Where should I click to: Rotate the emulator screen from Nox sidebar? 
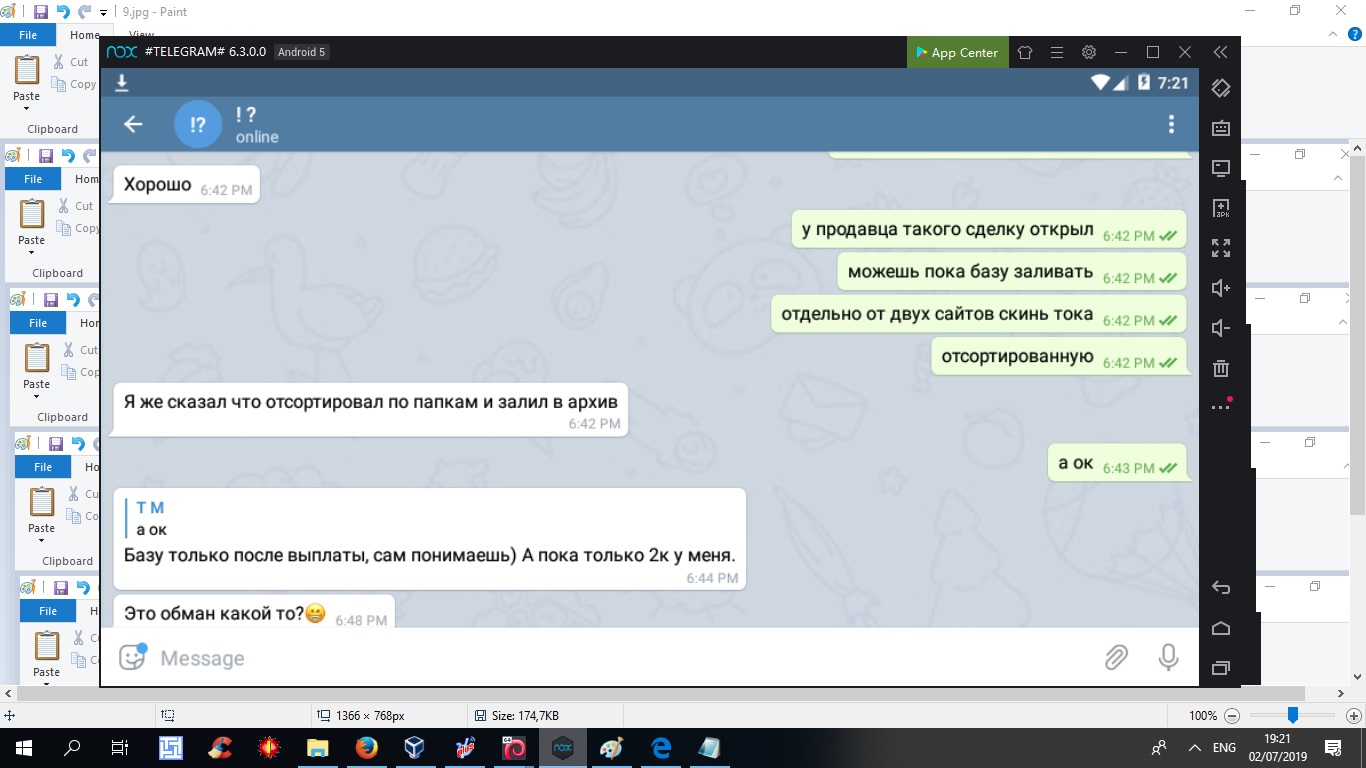pyautogui.click(x=1220, y=88)
